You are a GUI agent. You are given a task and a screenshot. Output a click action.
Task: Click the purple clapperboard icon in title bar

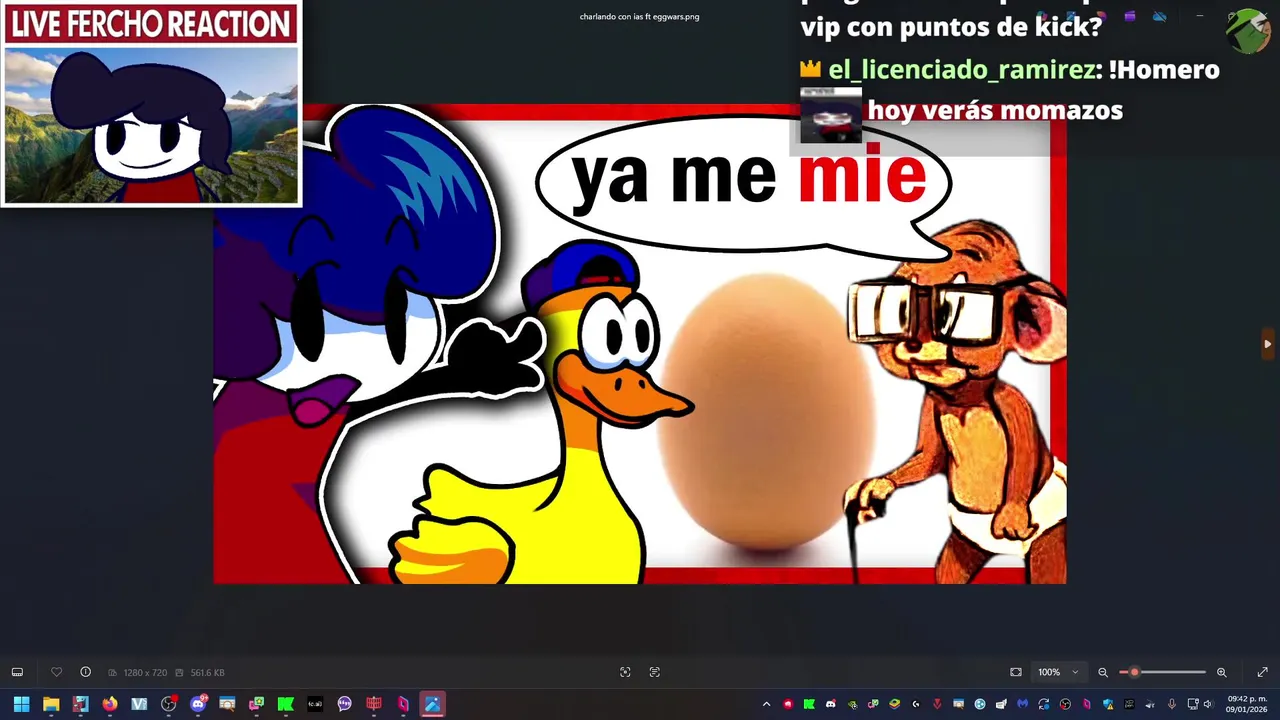tap(1129, 16)
